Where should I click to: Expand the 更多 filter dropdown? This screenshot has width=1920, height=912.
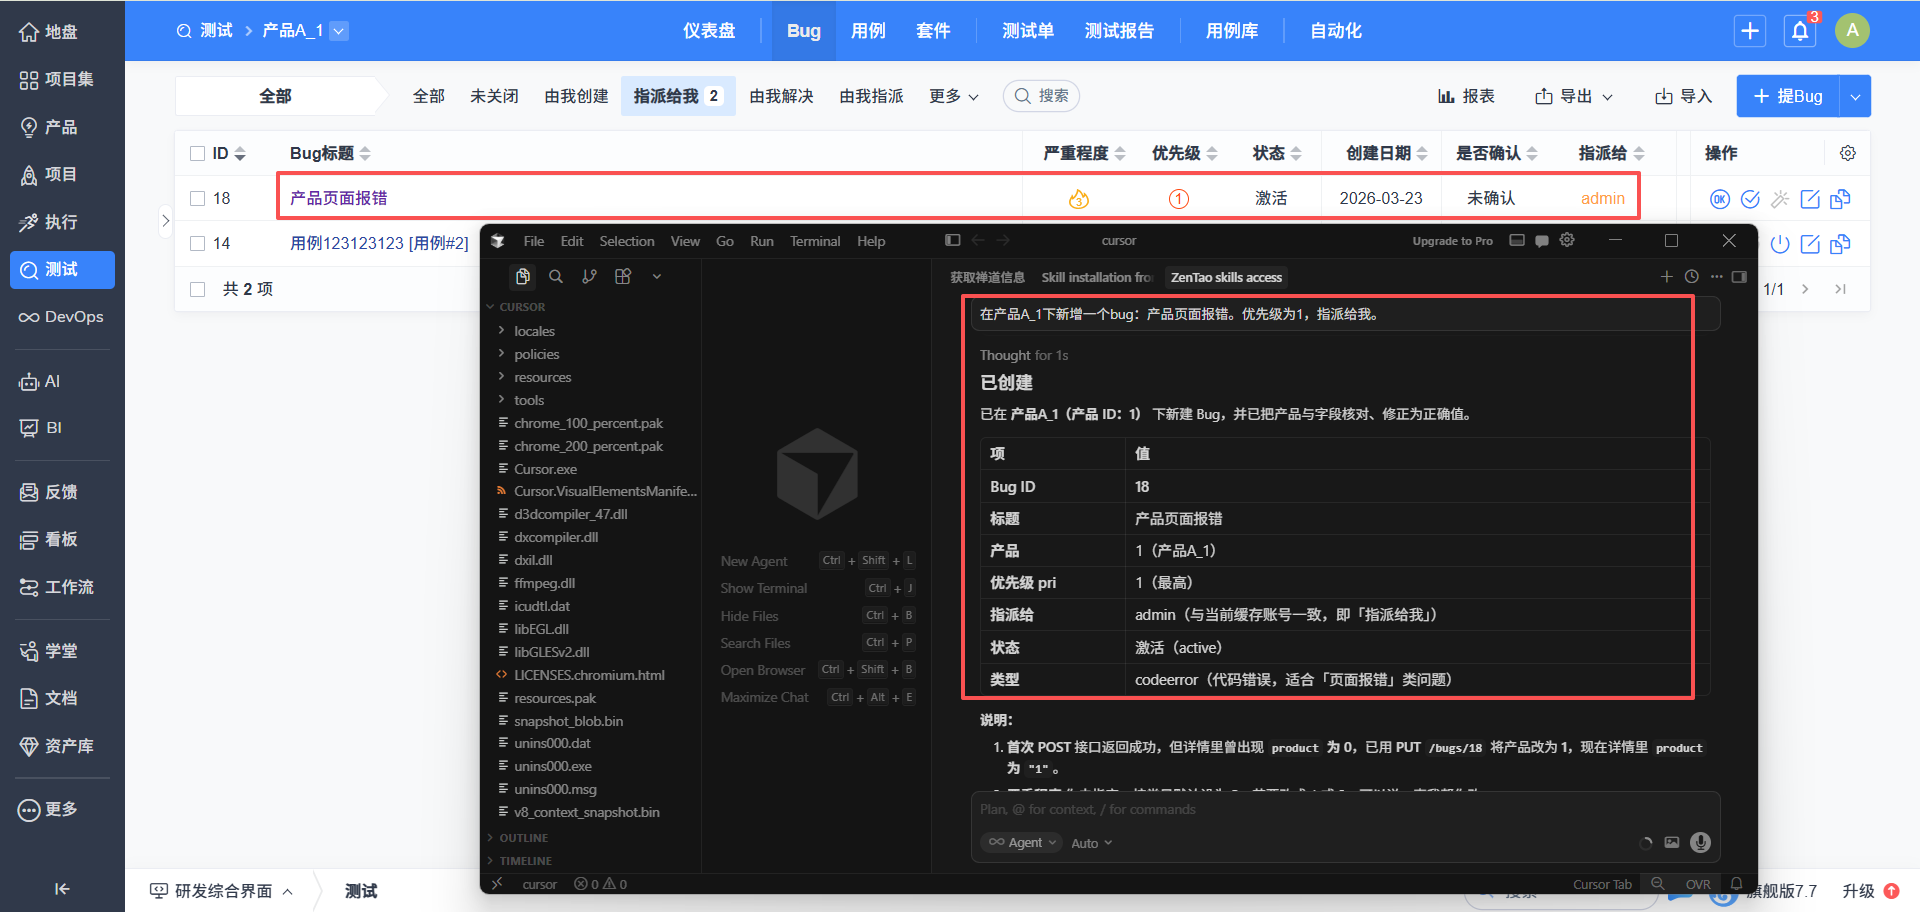954,96
